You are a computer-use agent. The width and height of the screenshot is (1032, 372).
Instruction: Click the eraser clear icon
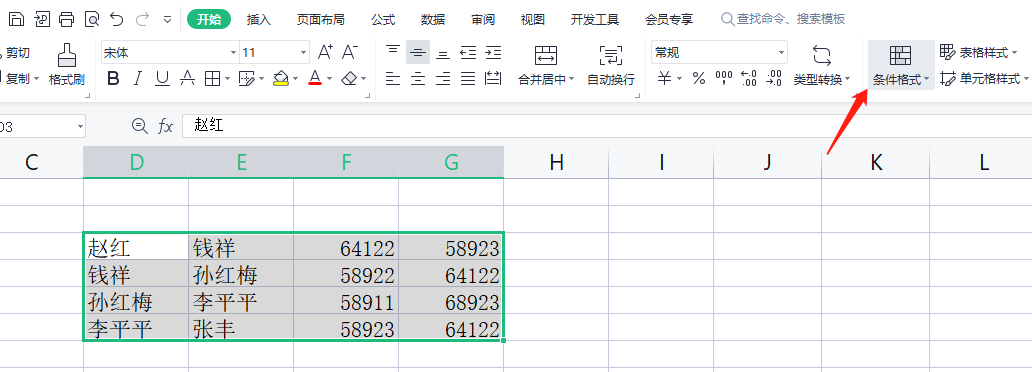click(349, 79)
